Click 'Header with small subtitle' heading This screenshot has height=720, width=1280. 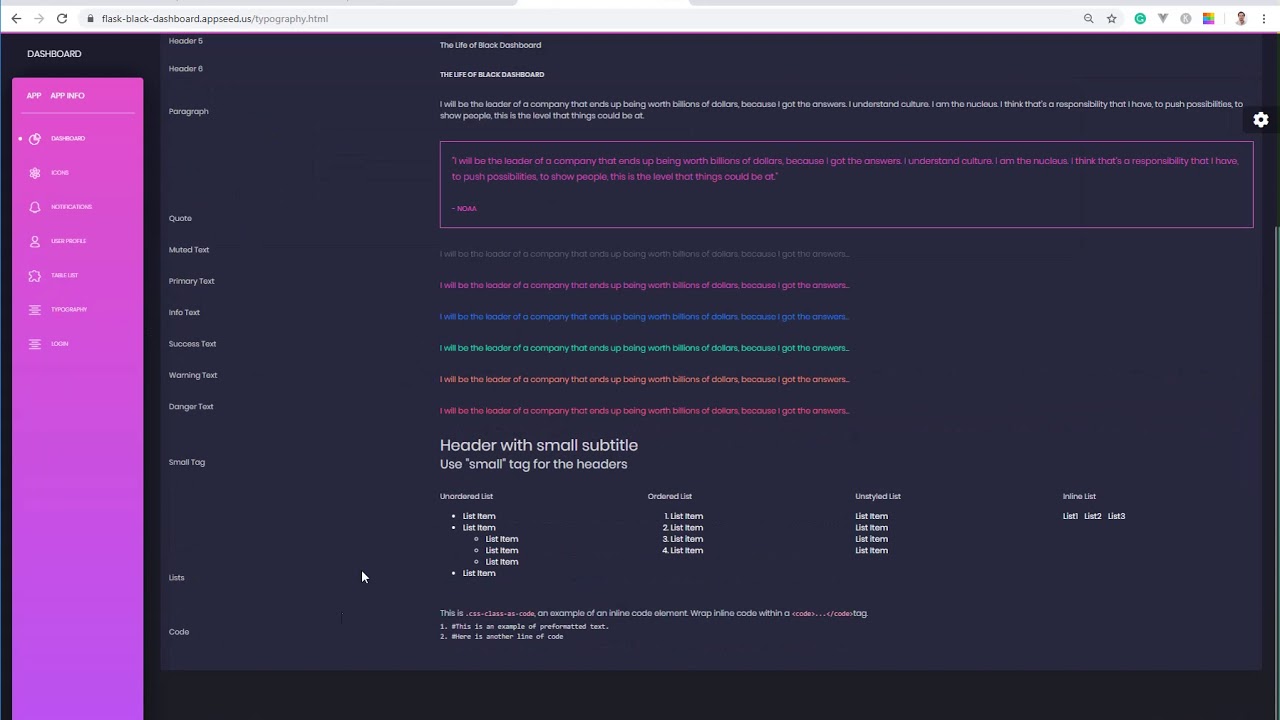click(539, 445)
